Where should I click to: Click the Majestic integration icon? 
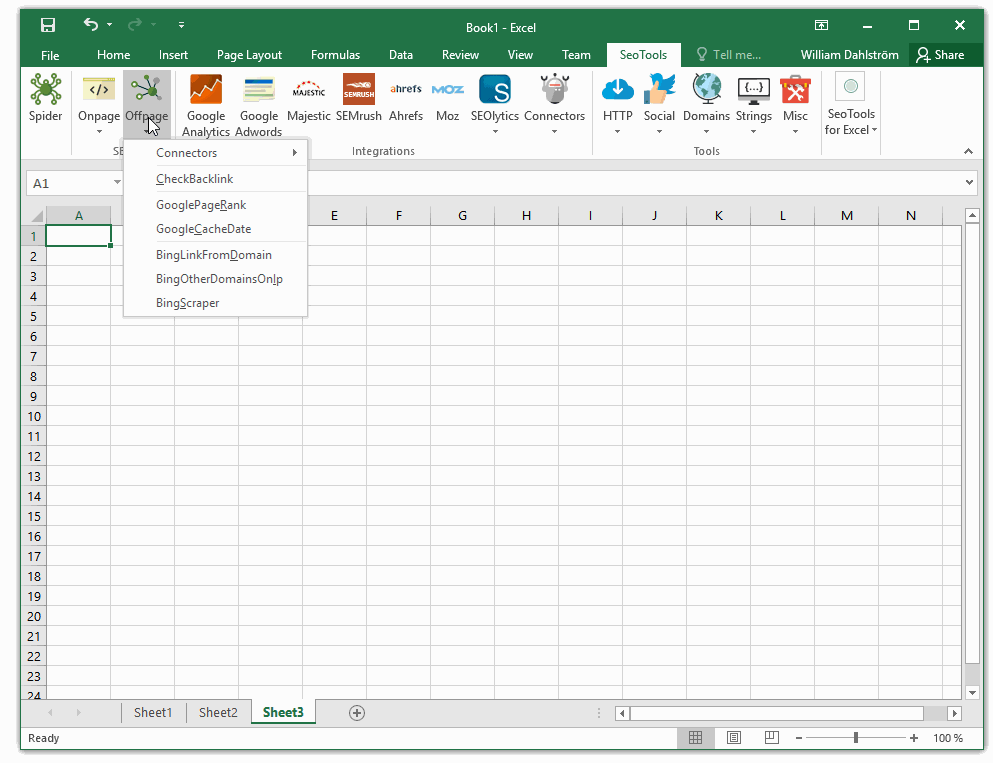coord(308,89)
